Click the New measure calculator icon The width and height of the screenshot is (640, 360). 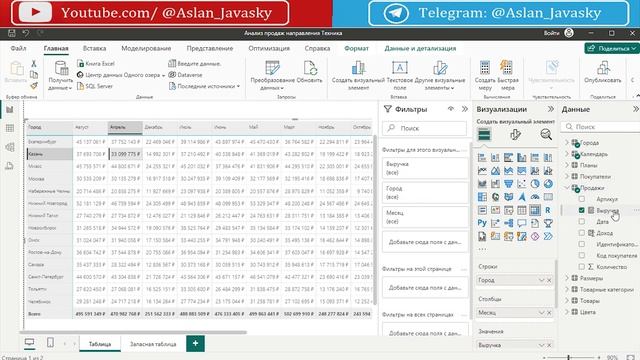click(x=485, y=76)
